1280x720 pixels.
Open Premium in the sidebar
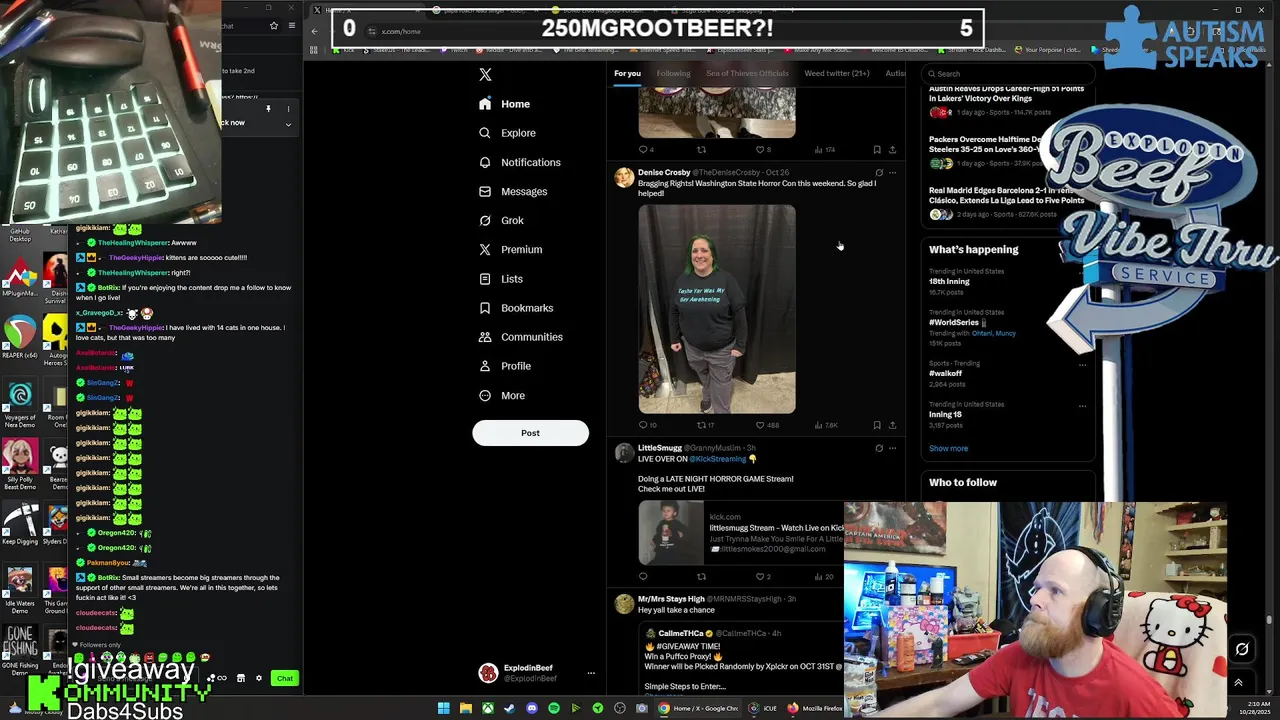point(510,250)
